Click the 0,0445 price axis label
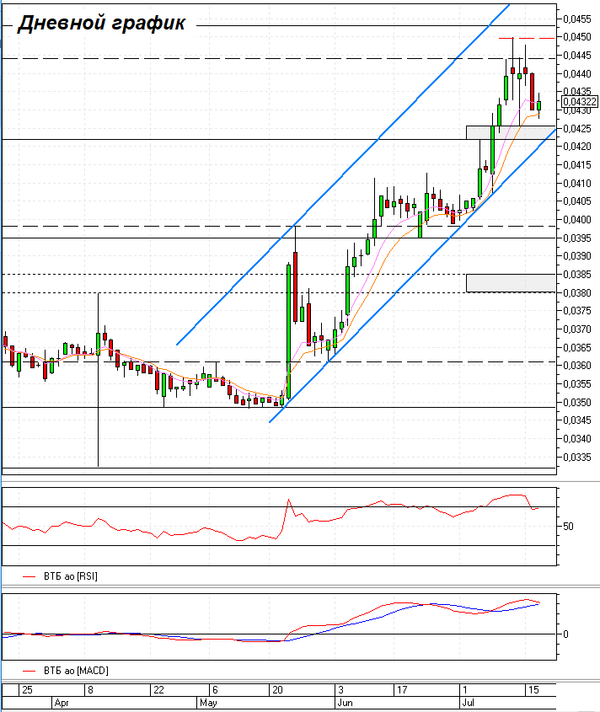The image size is (600, 712). tap(577, 55)
